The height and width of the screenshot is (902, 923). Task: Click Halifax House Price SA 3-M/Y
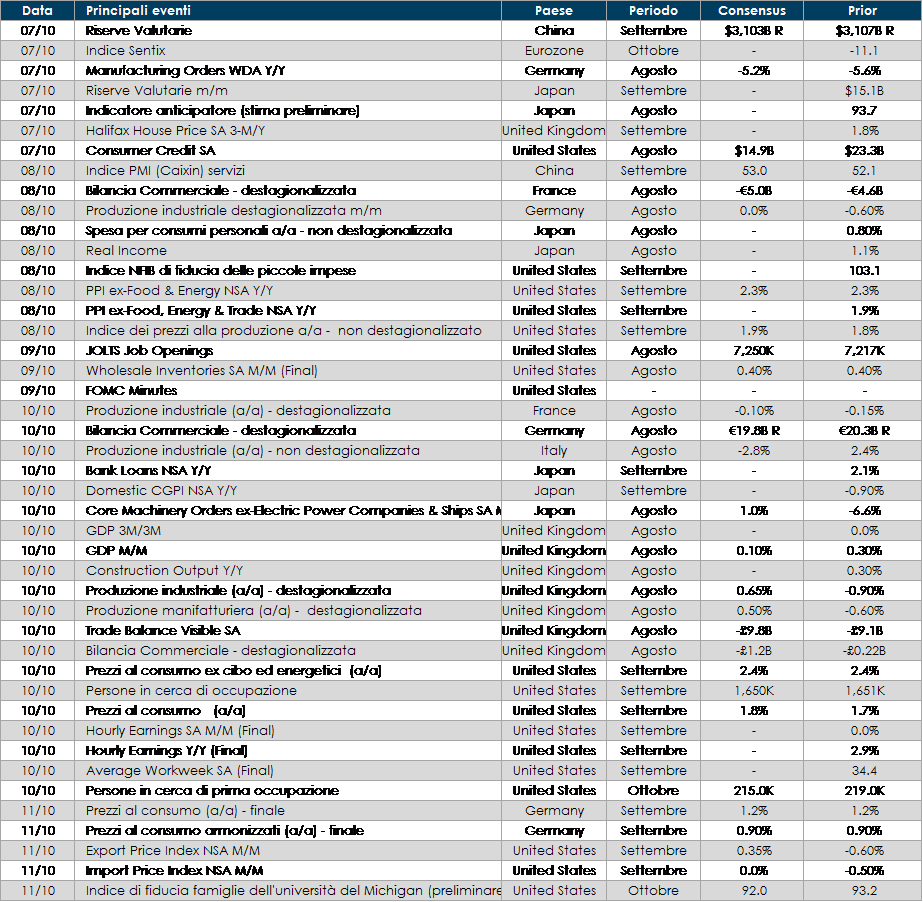[x=175, y=130]
